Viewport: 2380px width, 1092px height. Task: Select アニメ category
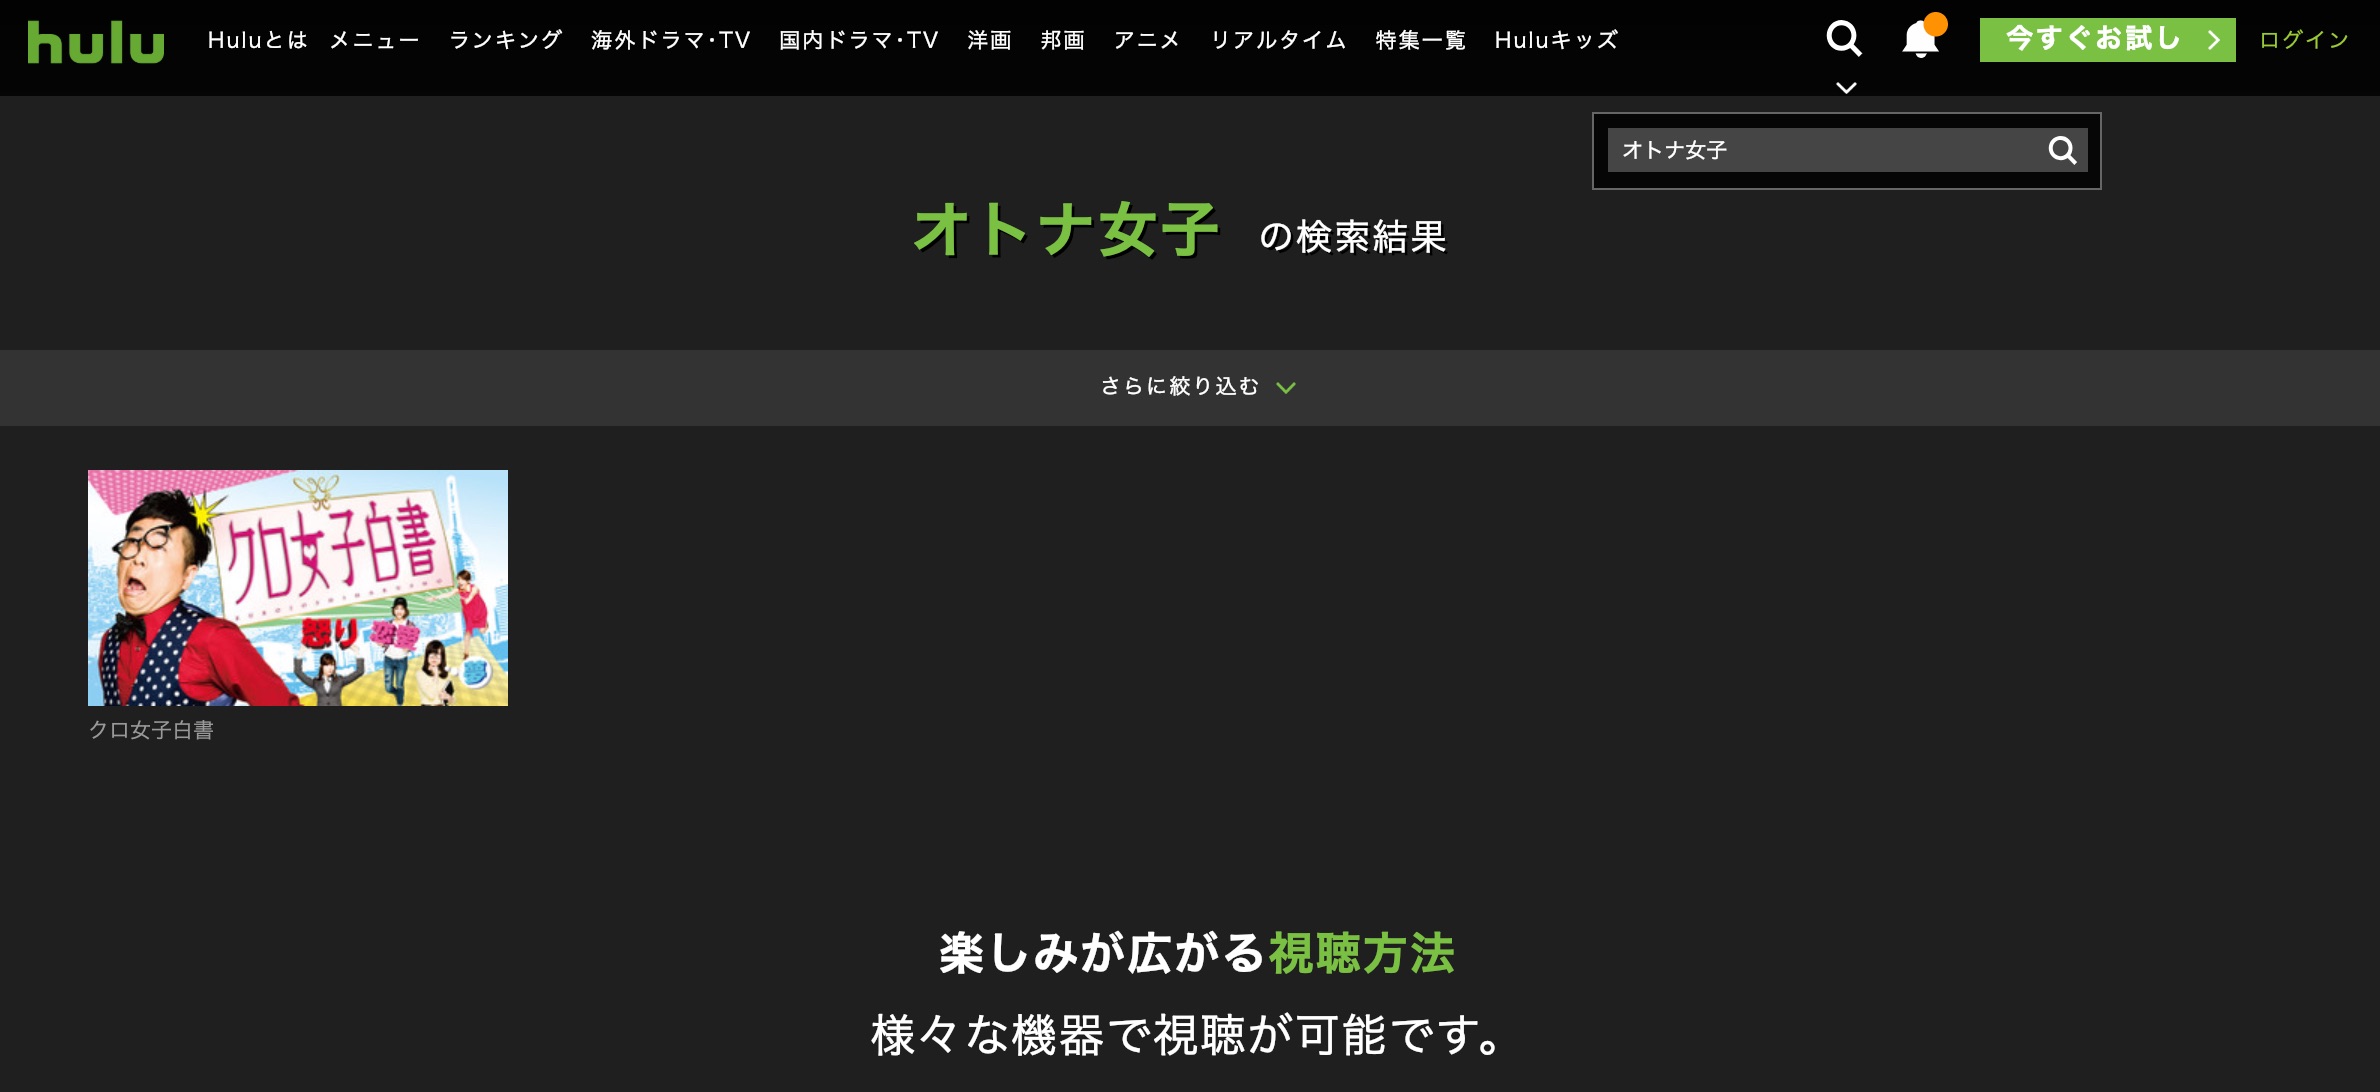[1146, 40]
